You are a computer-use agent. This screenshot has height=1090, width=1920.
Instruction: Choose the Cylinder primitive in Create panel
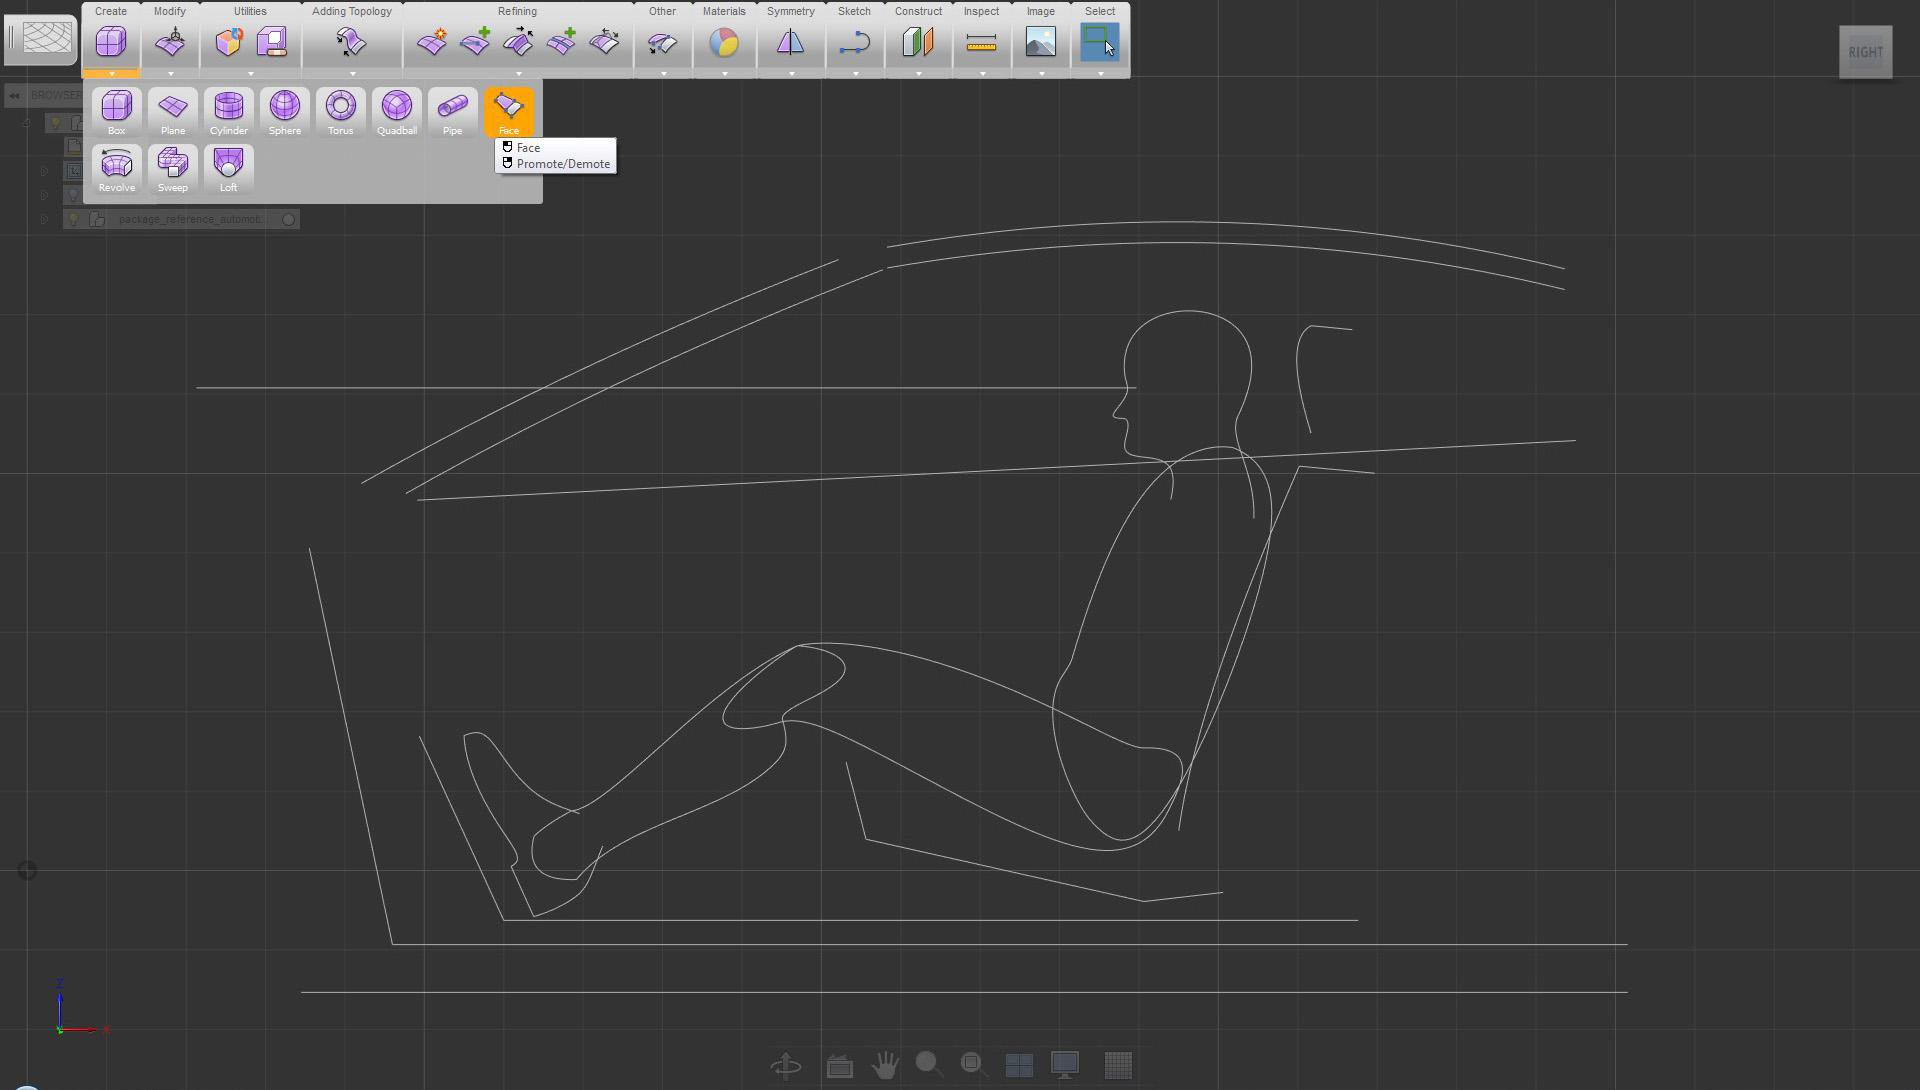pos(228,110)
